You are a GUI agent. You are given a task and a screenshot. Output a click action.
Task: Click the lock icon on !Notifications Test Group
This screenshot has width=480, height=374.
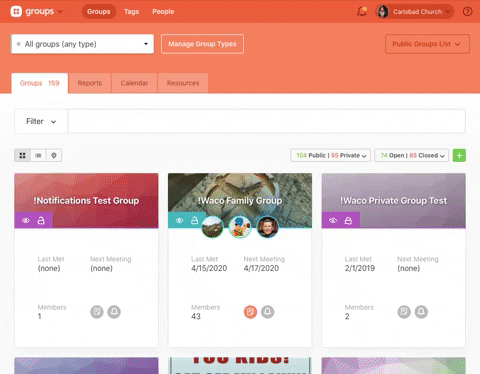41,220
